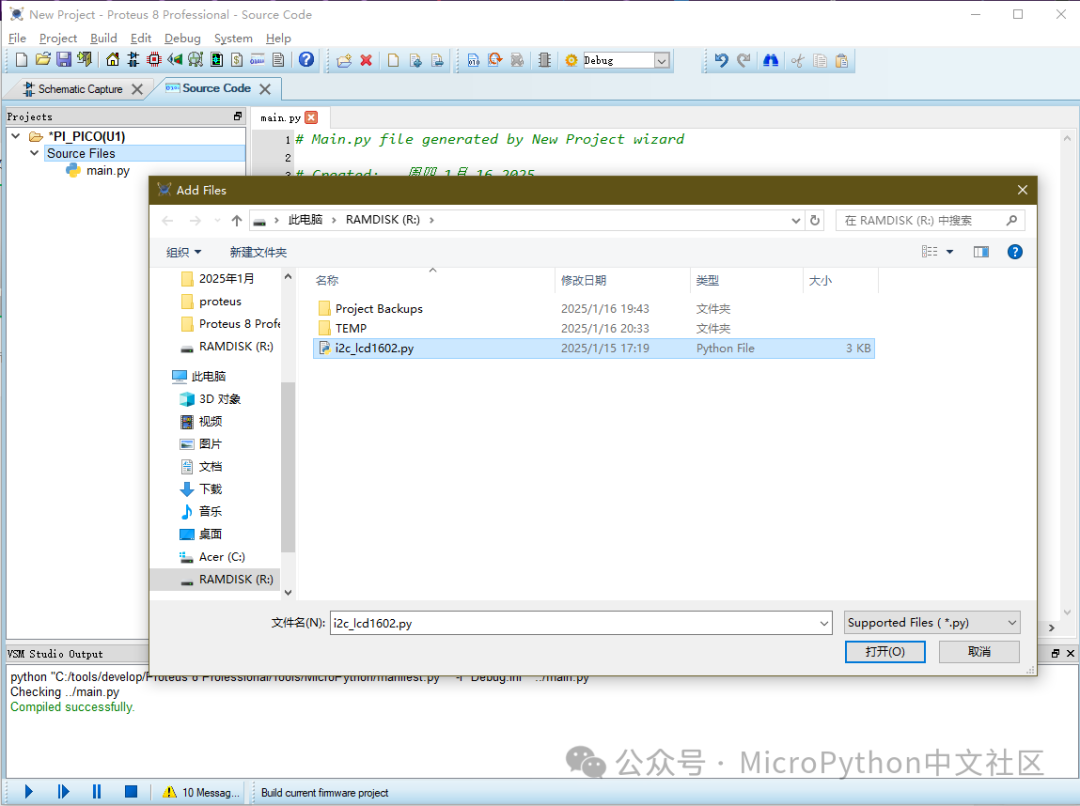Open Project Settings gear icon
1080x806 pixels.
571,60
